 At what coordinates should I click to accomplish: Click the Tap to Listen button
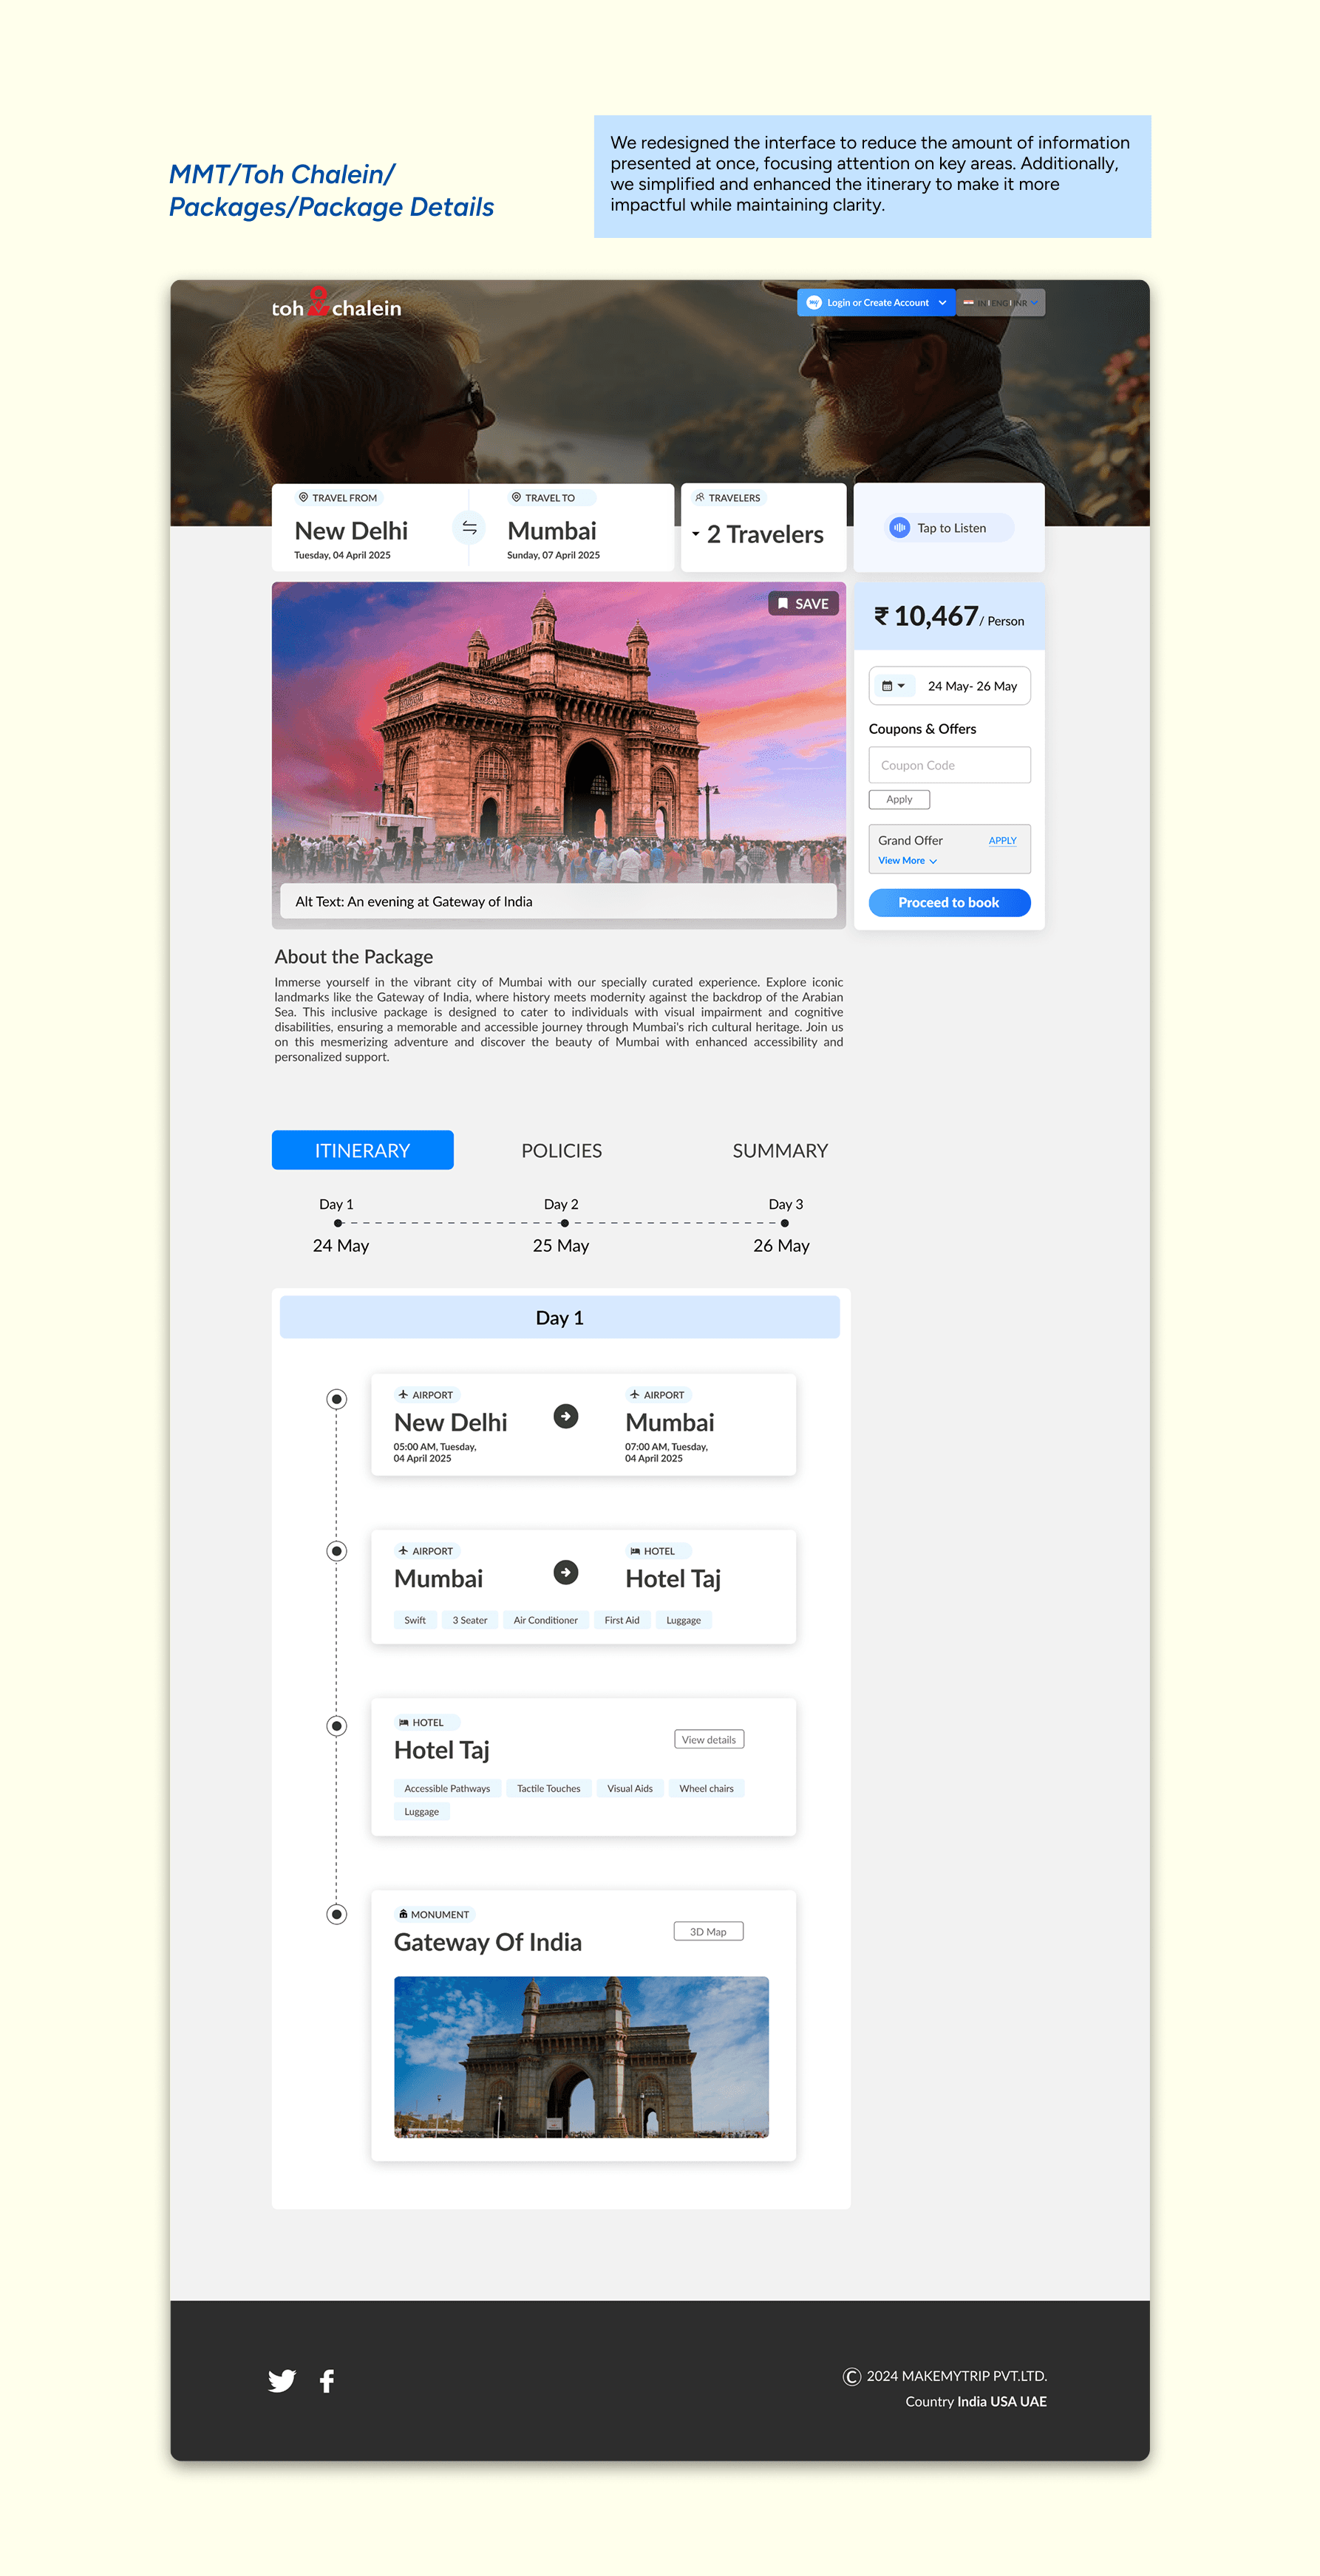(948, 528)
